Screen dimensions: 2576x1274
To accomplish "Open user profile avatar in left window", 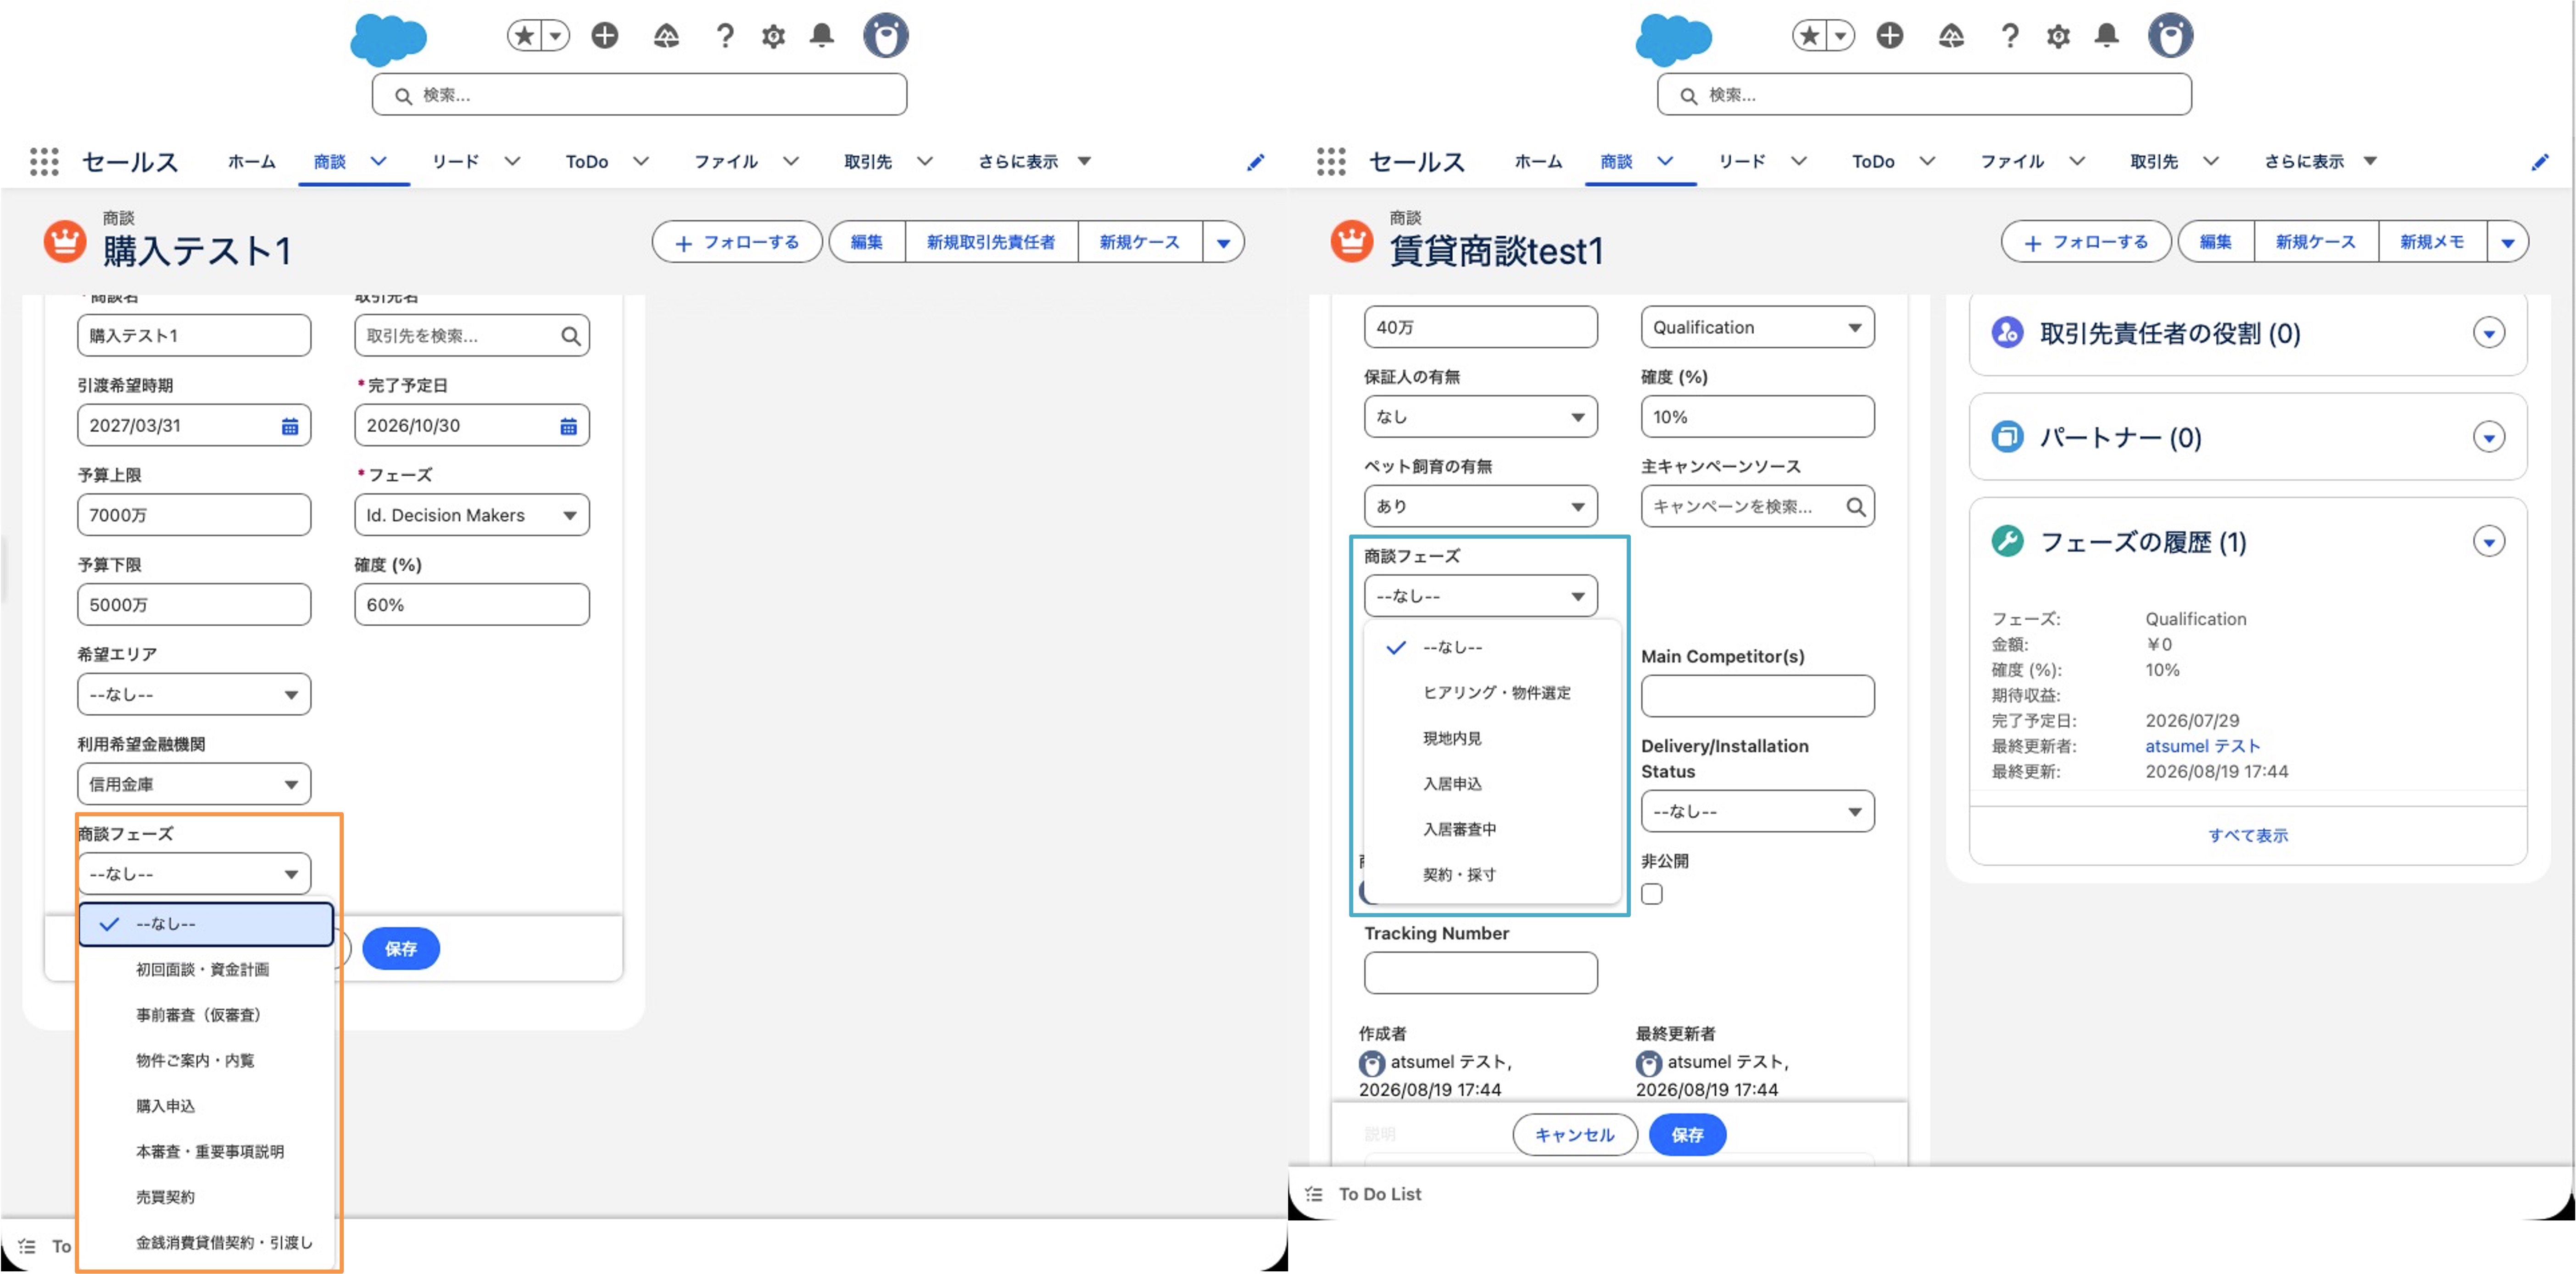I will [885, 36].
